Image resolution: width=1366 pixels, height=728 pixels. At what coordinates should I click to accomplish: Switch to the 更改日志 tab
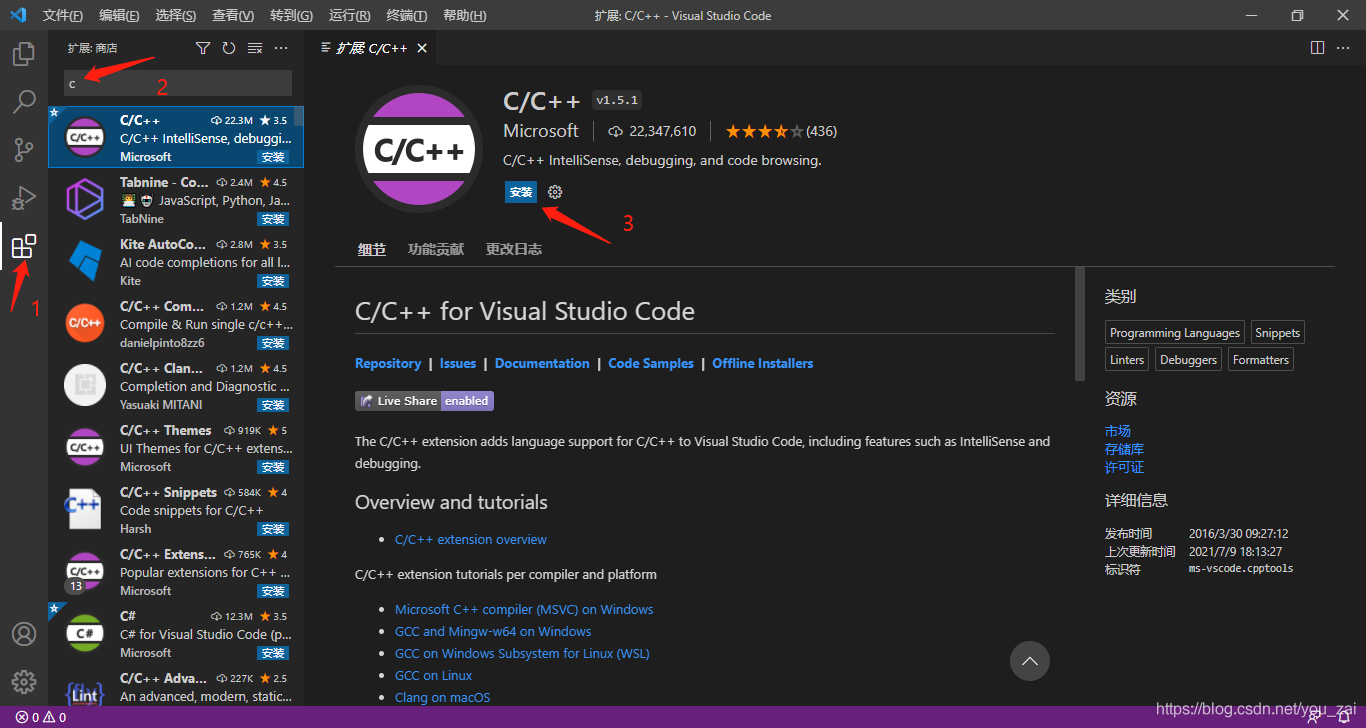point(514,248)
